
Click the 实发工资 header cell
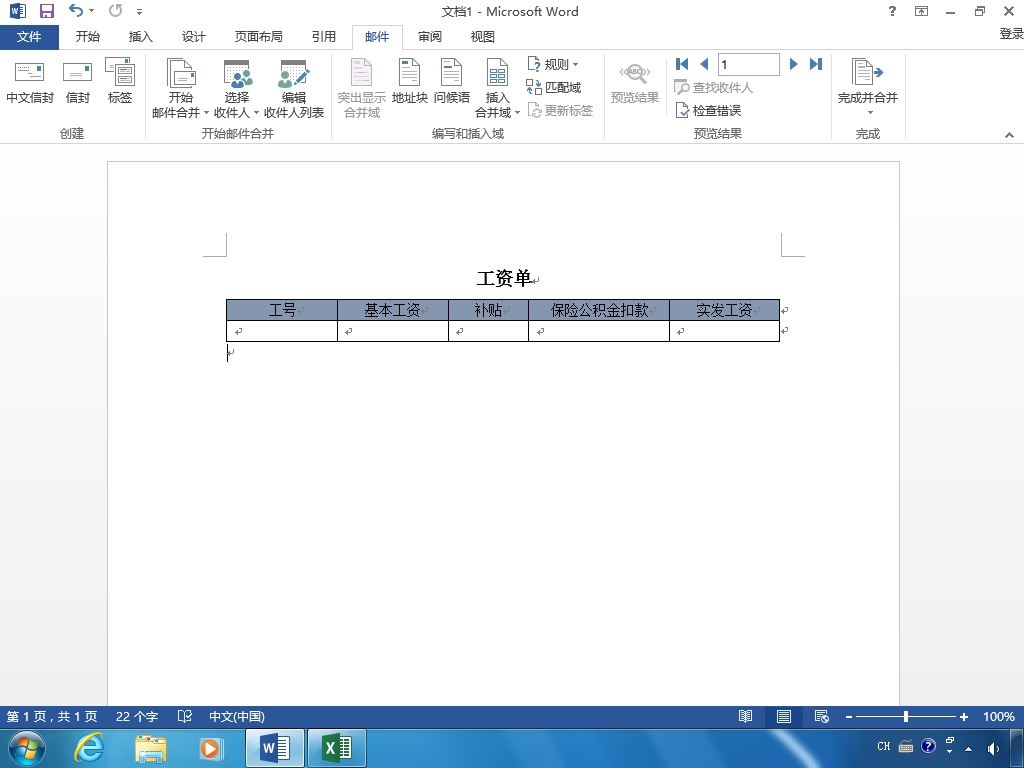[x=724, y=310]
